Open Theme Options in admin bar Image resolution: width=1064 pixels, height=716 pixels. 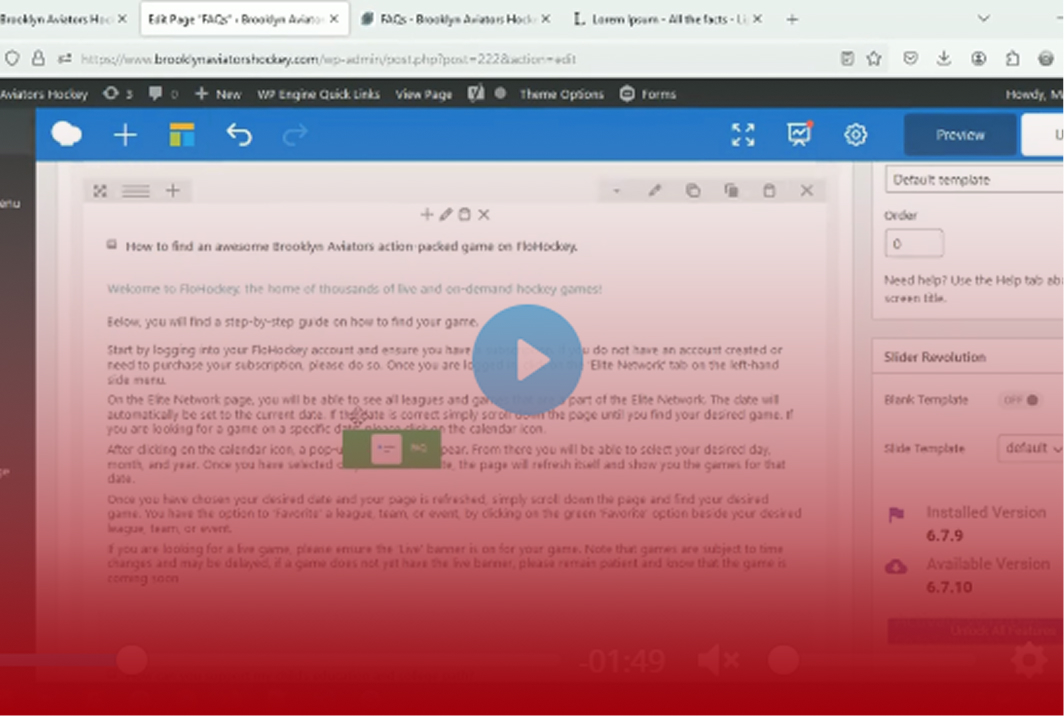pos(562,94)
